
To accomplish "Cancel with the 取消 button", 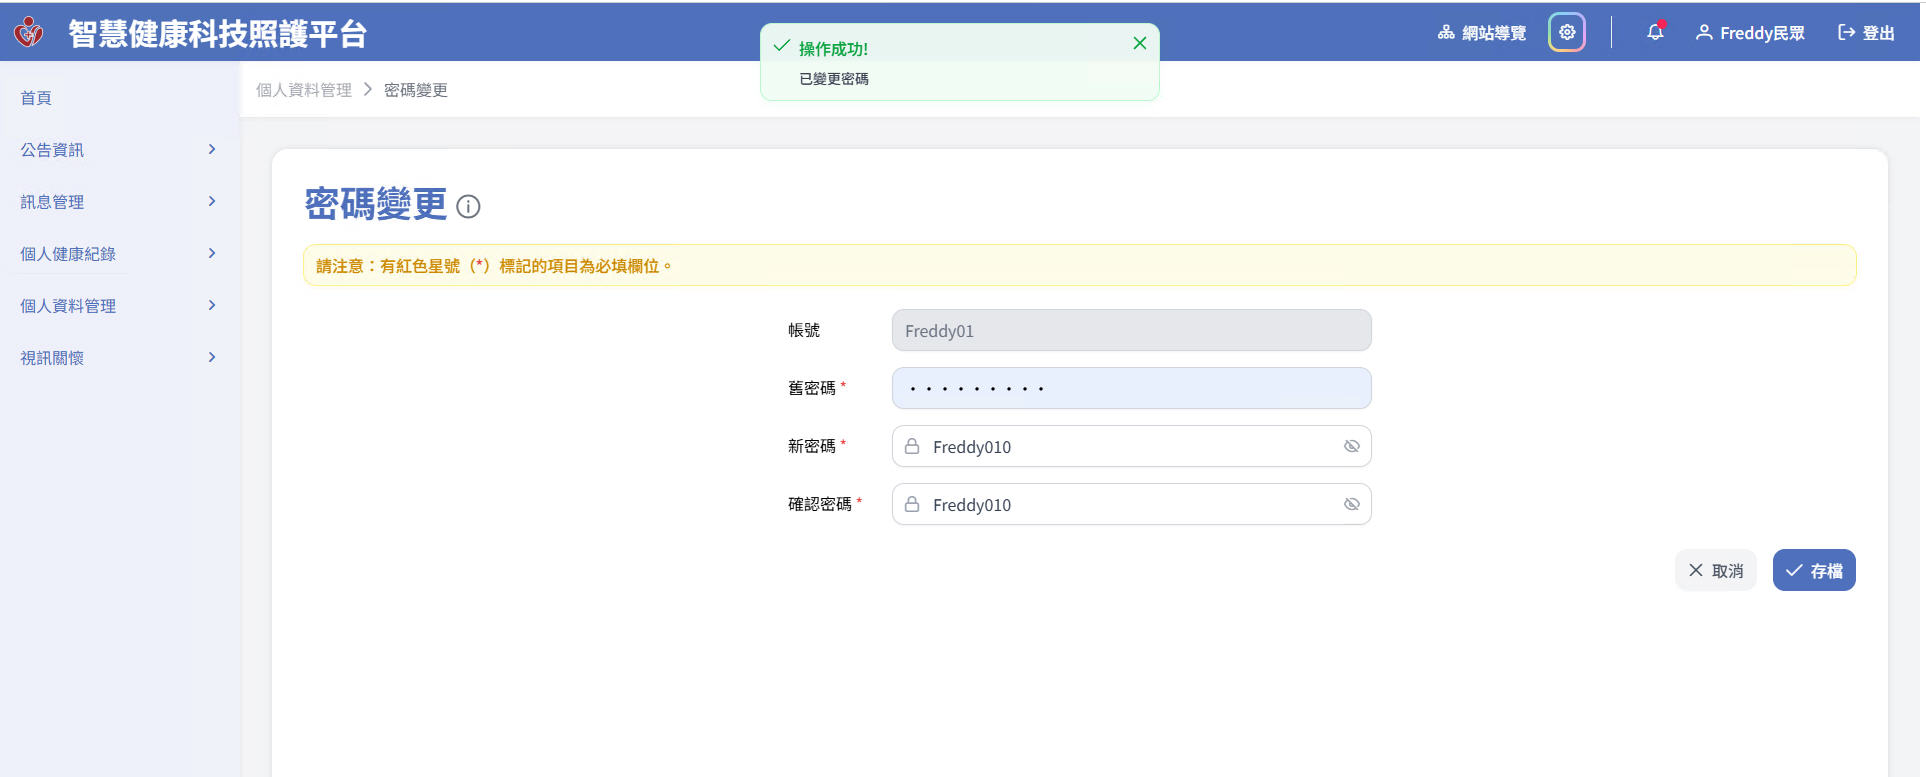I will [1715, 570].
